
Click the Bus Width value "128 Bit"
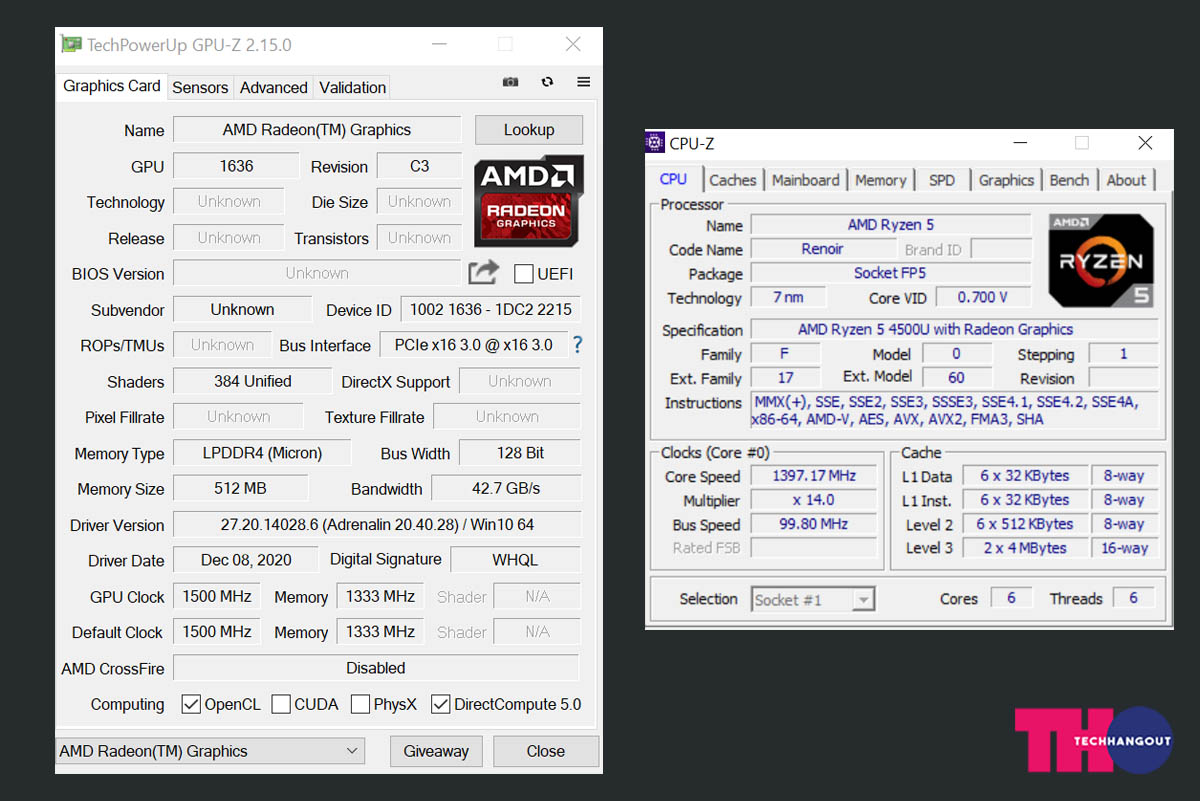[x=521, y=453]
